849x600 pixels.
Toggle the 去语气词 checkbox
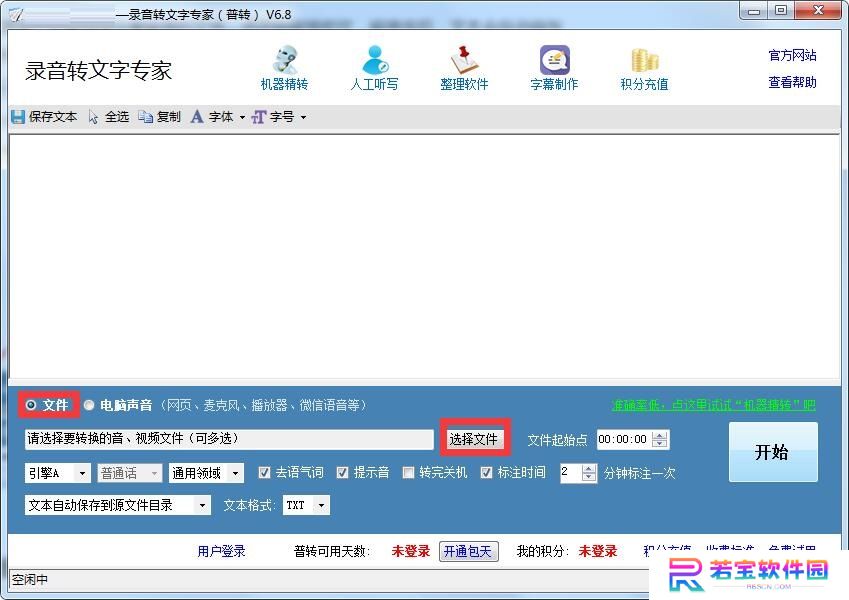pos(264,473)
